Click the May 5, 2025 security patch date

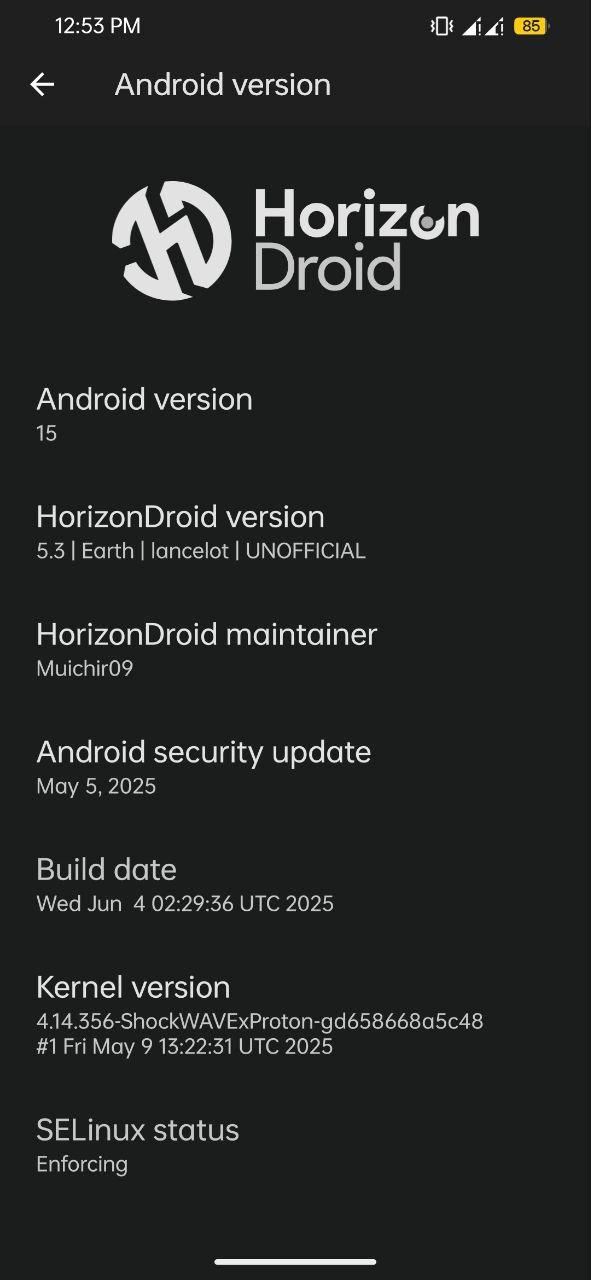96,787
